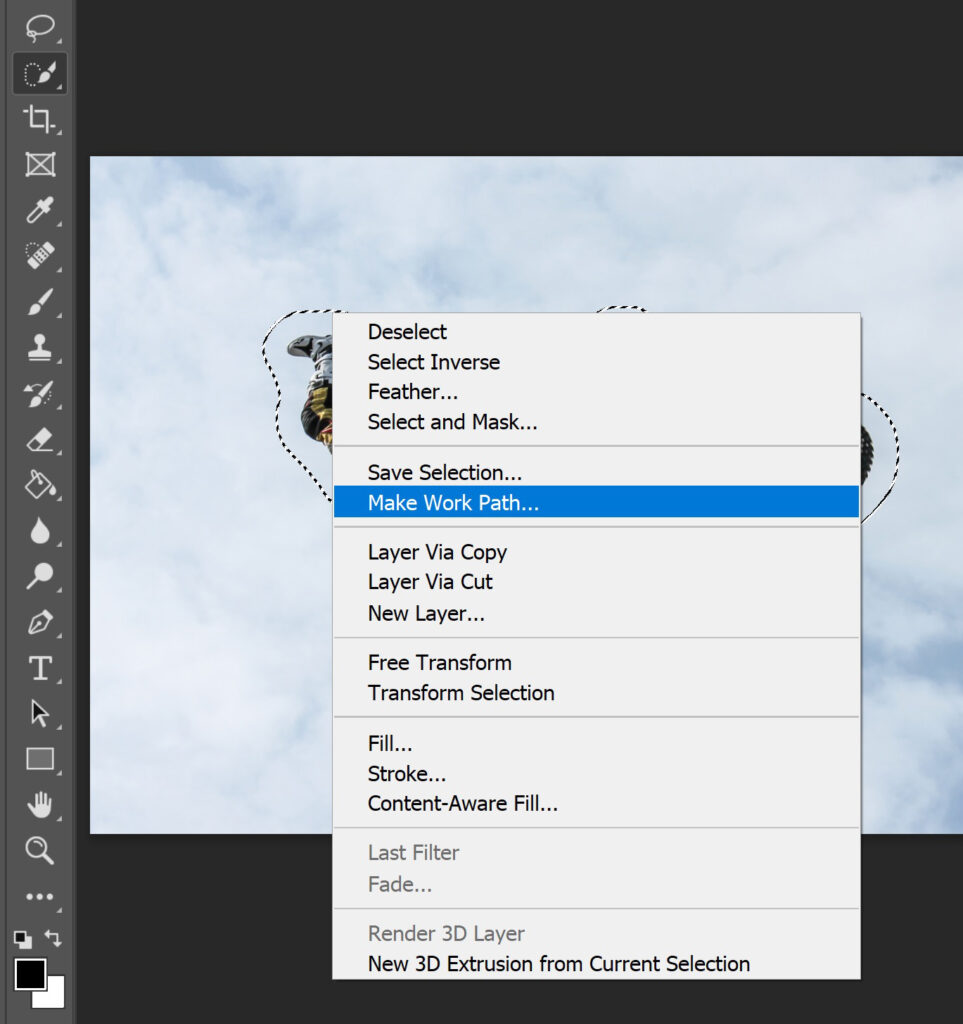Select the Pen tool

40,622
